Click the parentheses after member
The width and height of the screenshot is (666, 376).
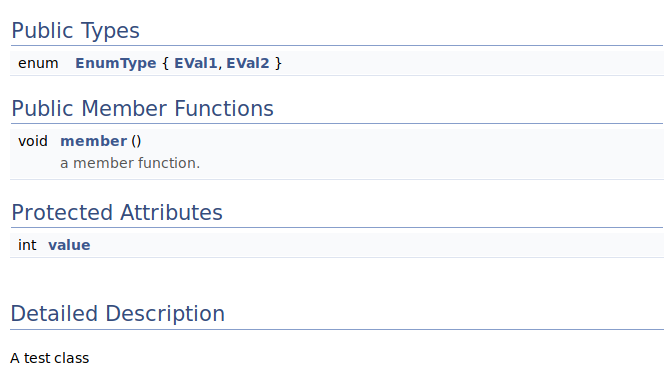click(136, 141)
